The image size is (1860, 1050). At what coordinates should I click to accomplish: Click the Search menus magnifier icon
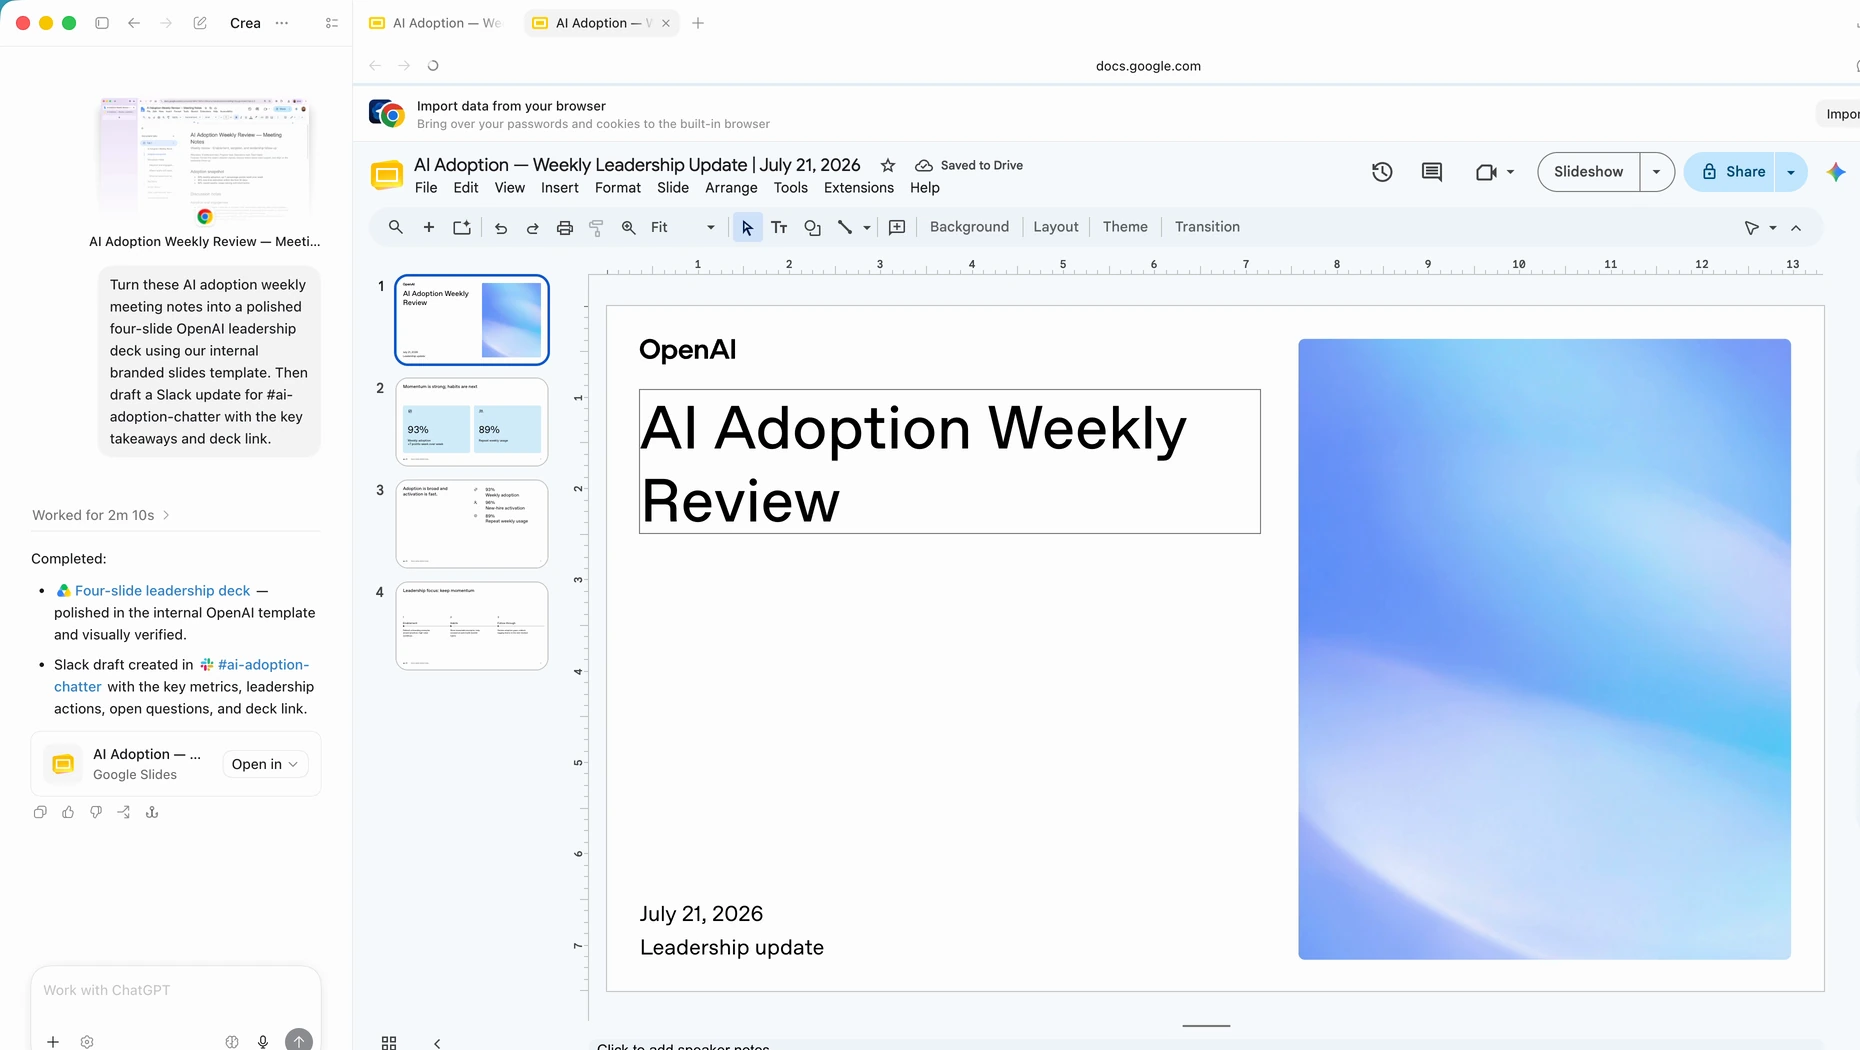coord(396,227)
